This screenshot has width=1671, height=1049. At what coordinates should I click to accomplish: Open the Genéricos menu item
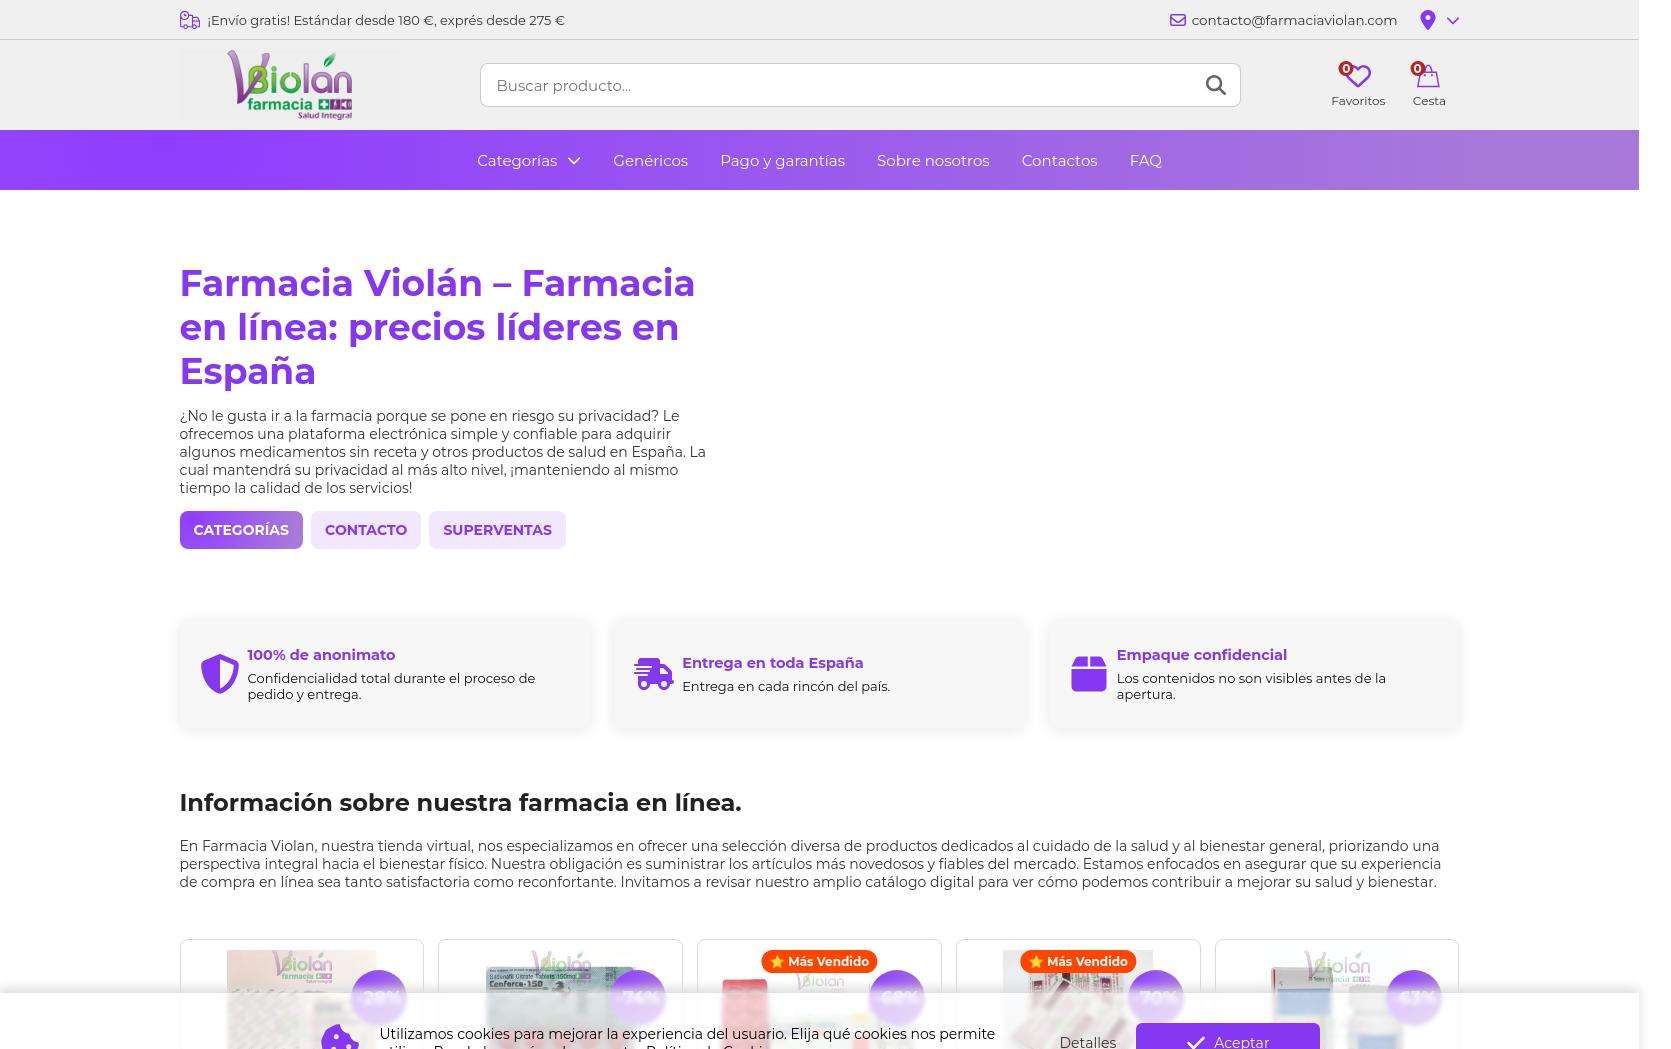650,160
